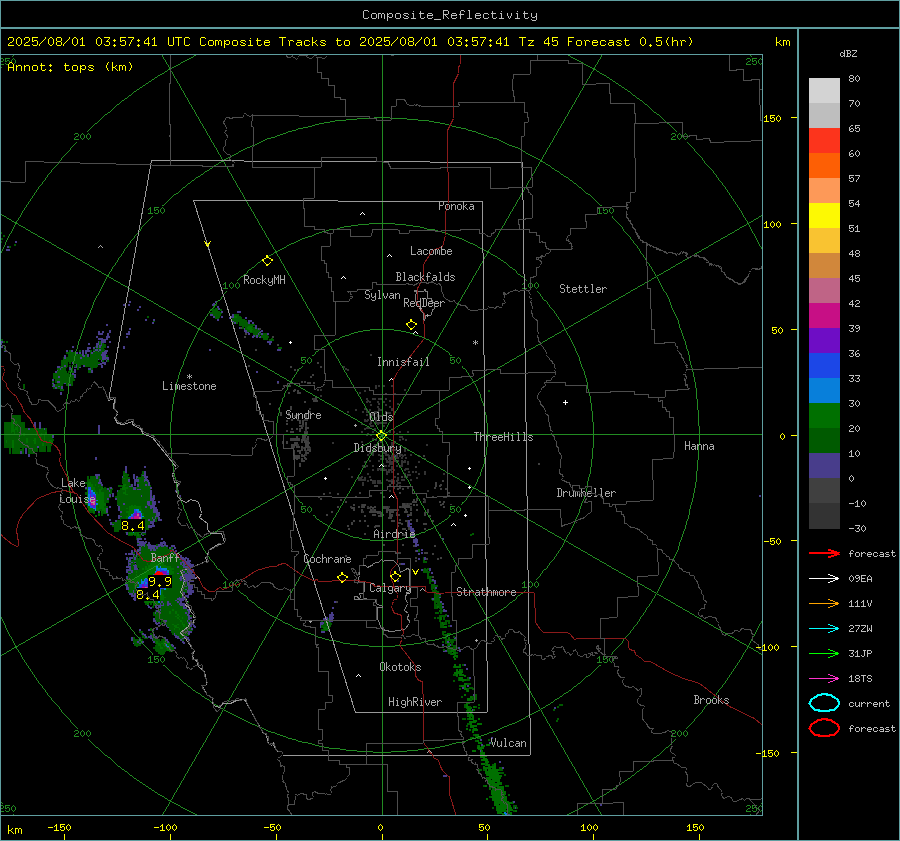Click the Composite_Reflectivity title
This screenshot has height=841, width=900.
coord(449,15)
